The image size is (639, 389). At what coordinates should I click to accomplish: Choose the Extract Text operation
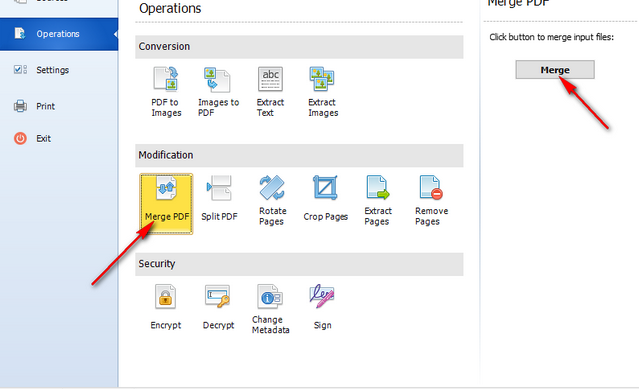point(270,92)
